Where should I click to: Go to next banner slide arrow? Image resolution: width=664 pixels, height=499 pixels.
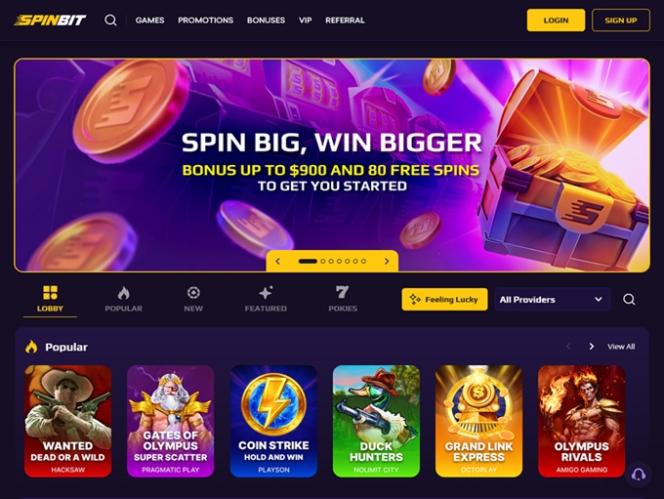[387, 261]
